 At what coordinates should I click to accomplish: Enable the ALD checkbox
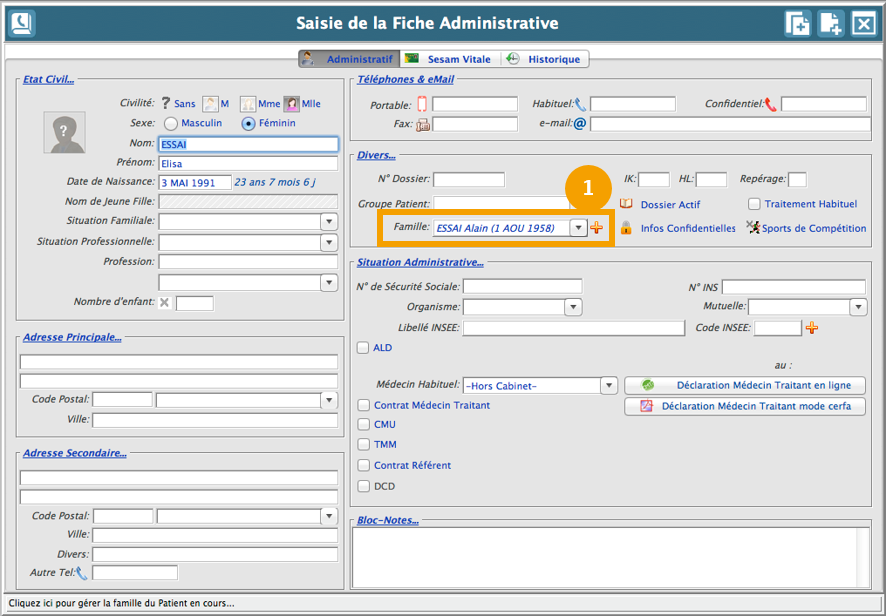pyautogui.click(x=364, y=348)
